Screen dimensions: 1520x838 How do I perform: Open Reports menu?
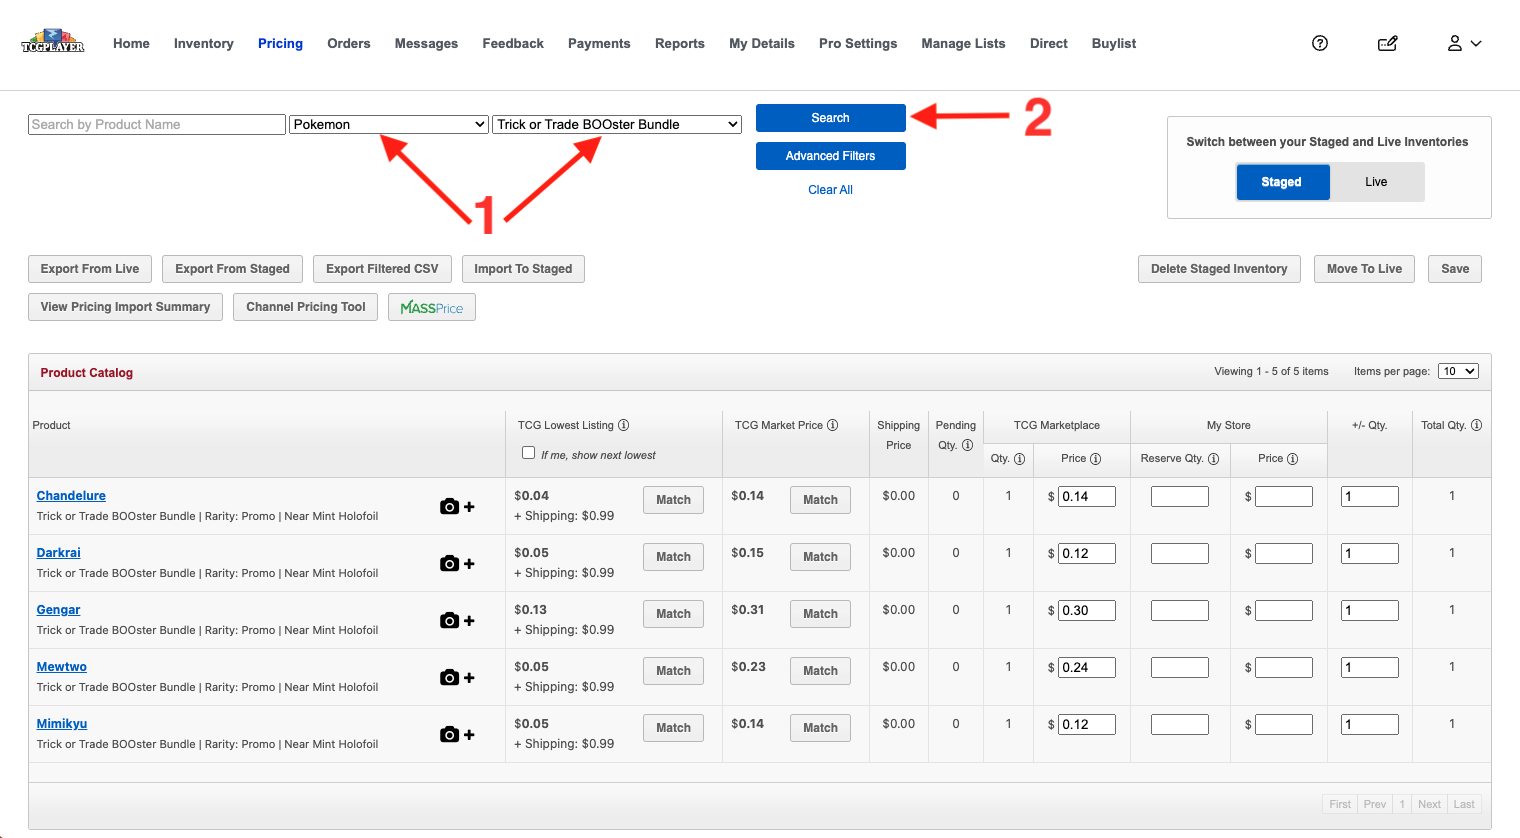pyautogui.click(x=680, y=43)
